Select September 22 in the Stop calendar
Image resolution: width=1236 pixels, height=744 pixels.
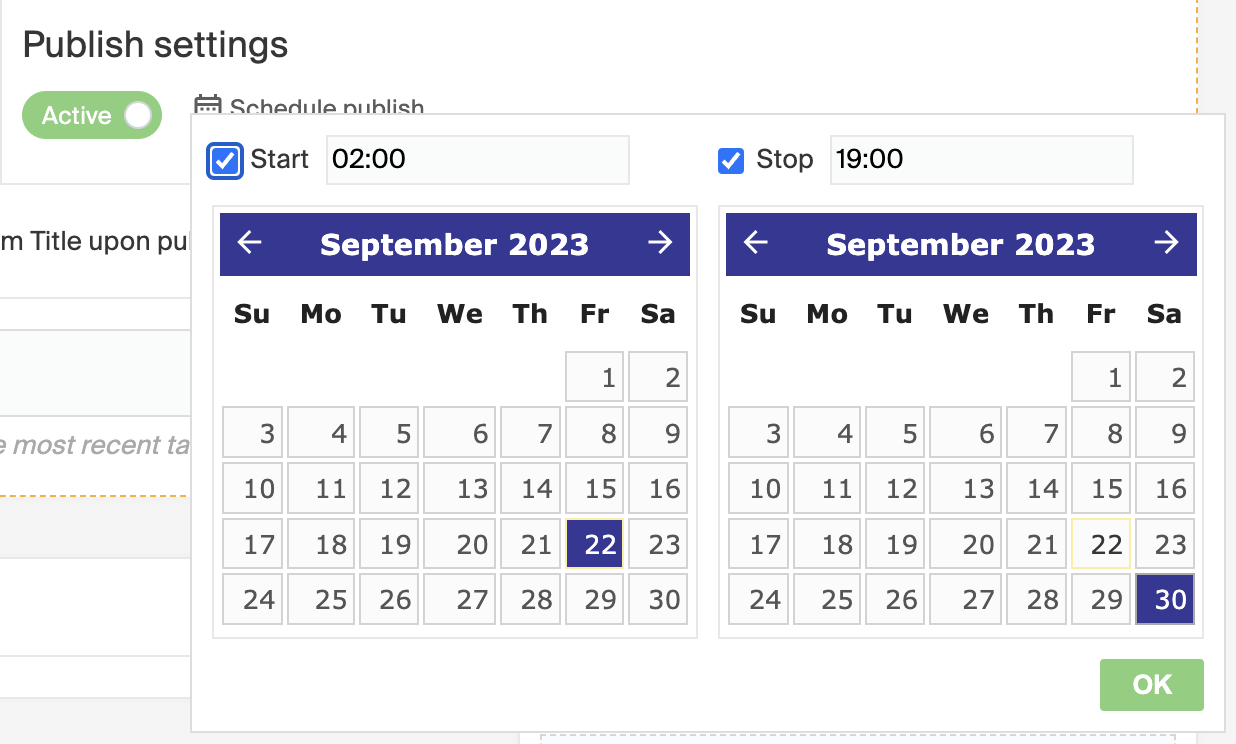coord(1101,544)
